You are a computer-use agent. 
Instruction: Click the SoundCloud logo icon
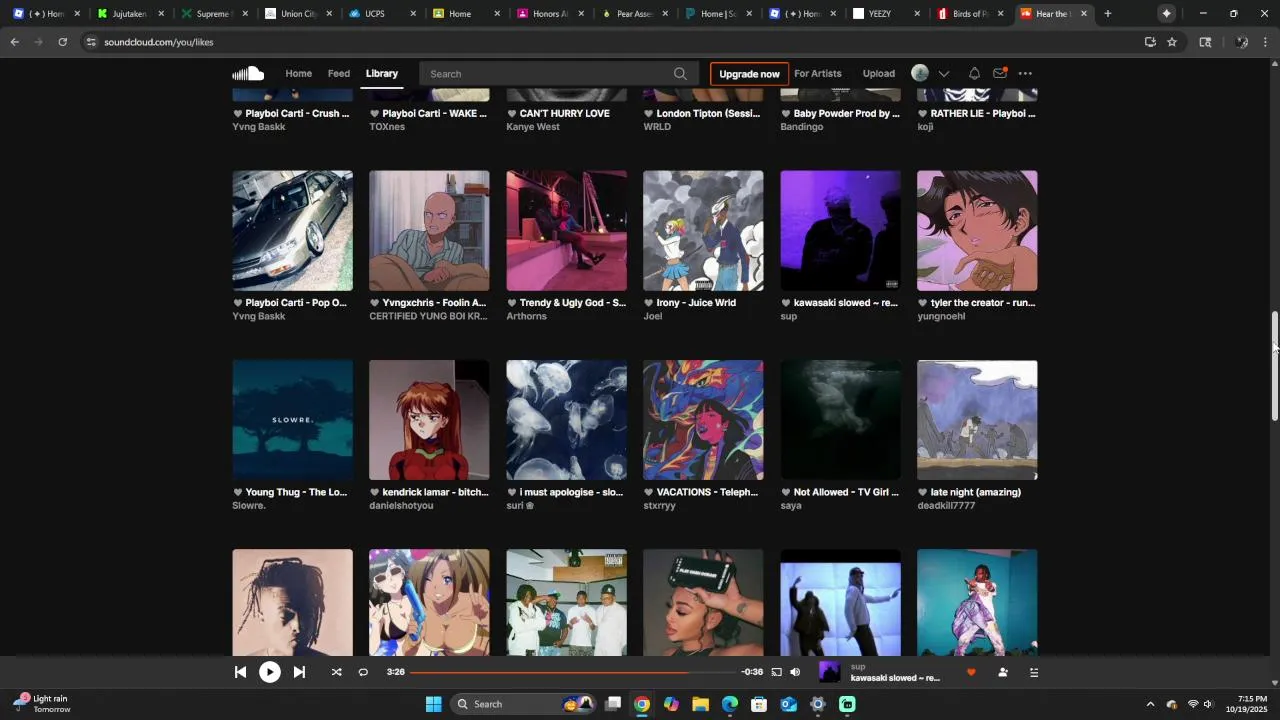(x=248, y=74)
